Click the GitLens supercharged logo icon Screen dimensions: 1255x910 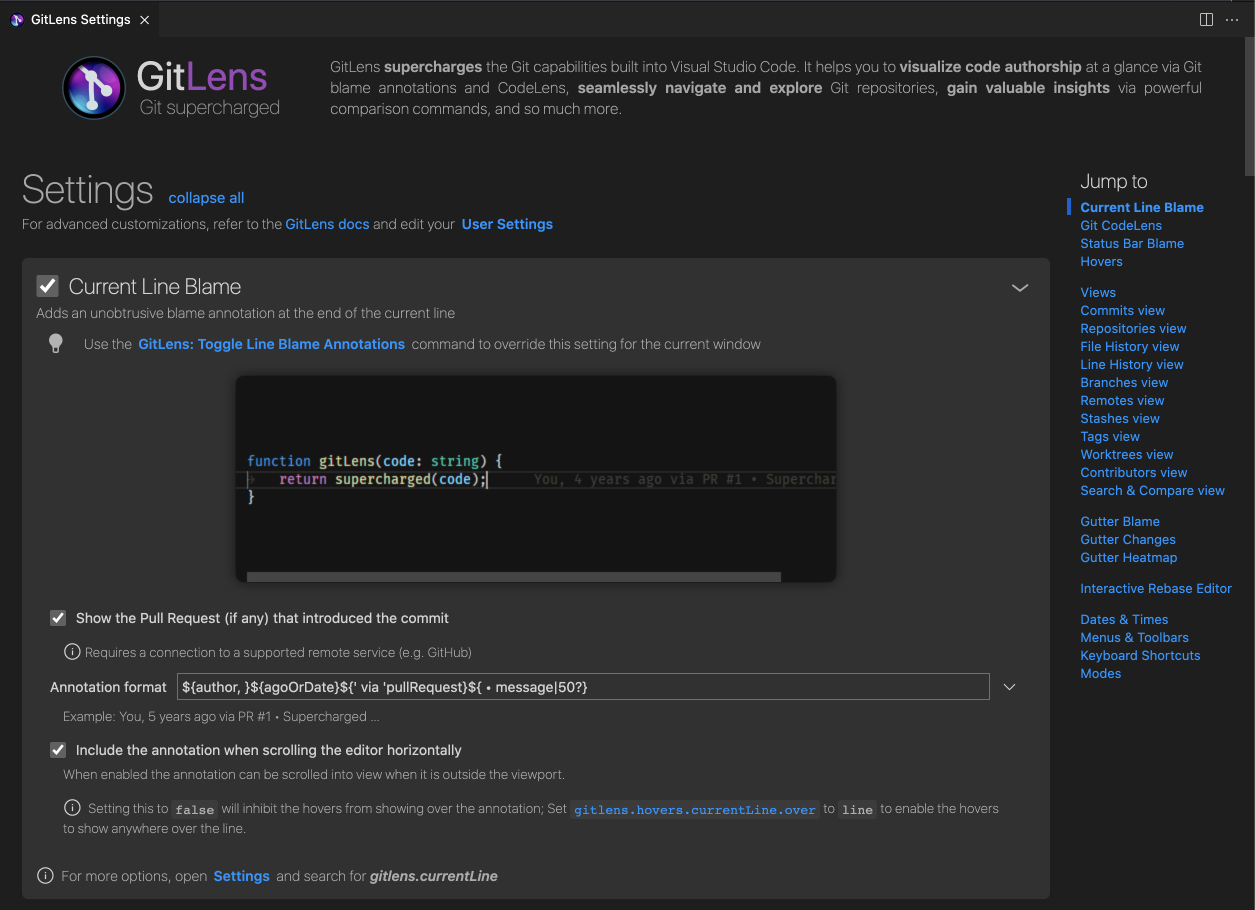coord(93,88)
